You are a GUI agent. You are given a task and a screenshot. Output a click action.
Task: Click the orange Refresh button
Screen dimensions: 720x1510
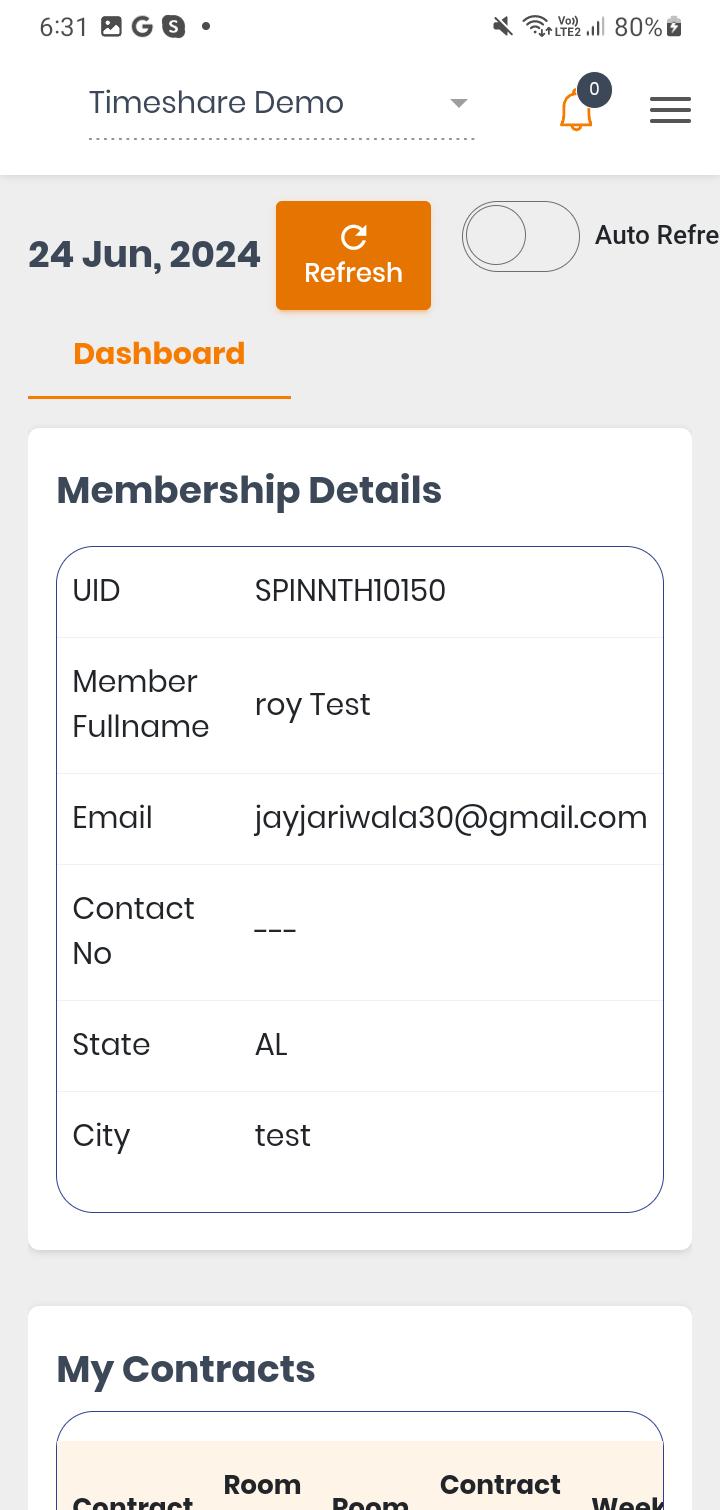click(353, 255)
